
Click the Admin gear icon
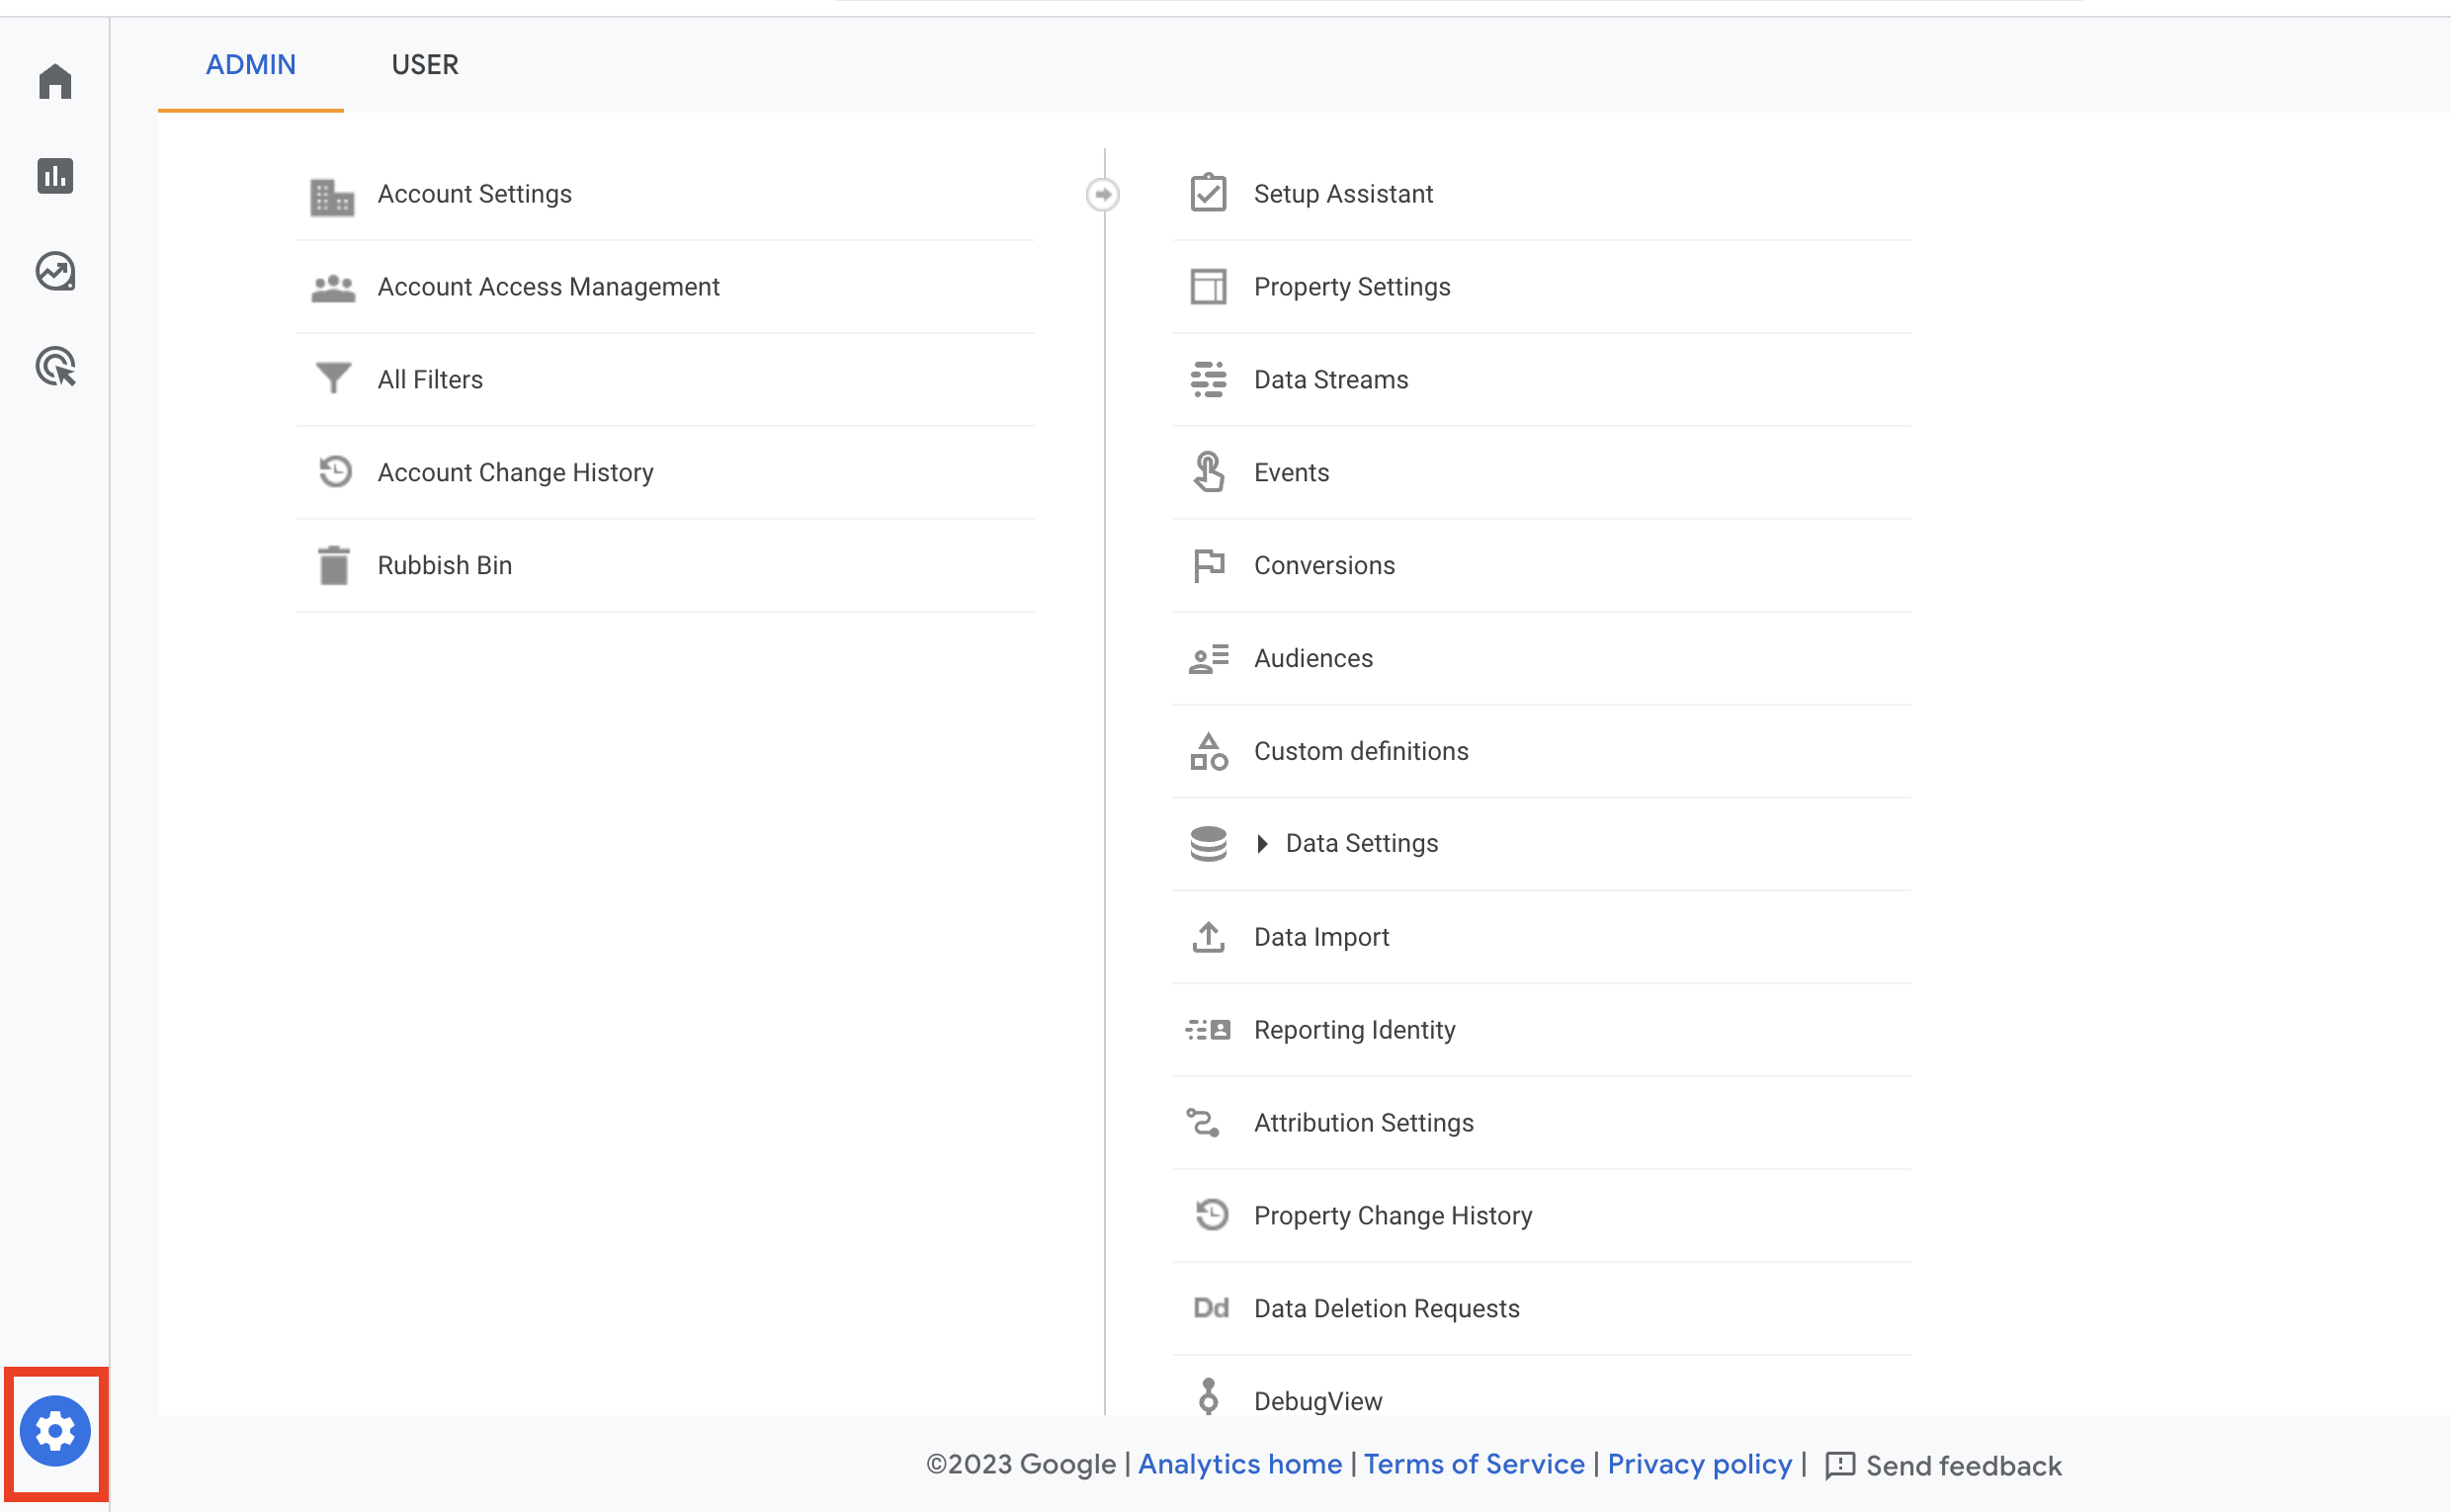(55, 1431)
